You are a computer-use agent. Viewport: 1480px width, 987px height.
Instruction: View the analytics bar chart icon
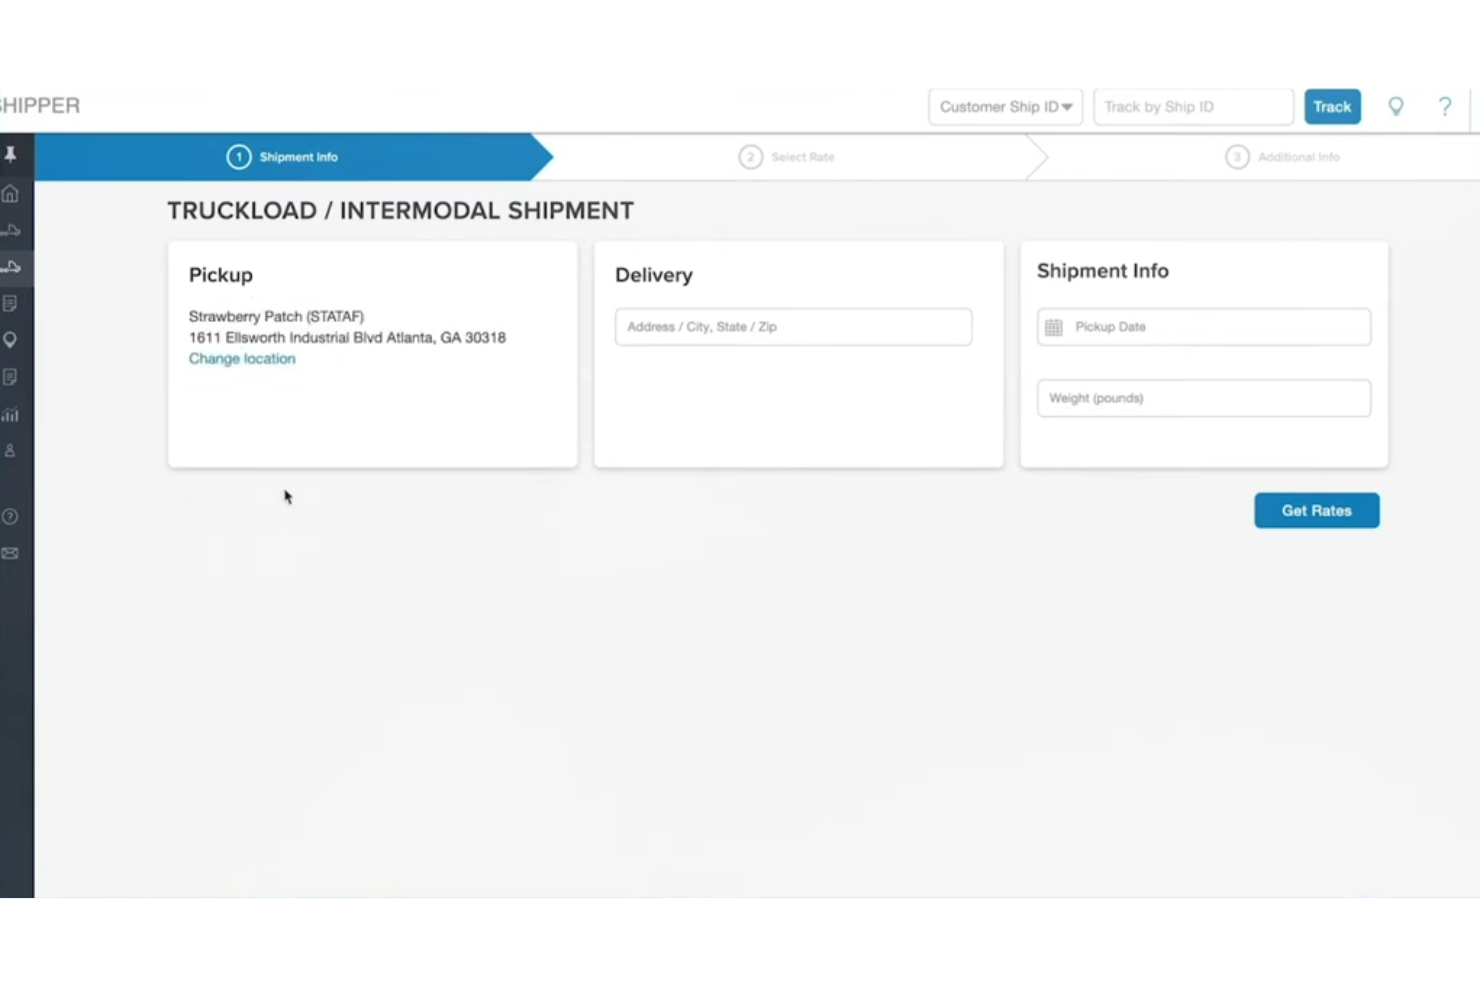coord(11,415)
